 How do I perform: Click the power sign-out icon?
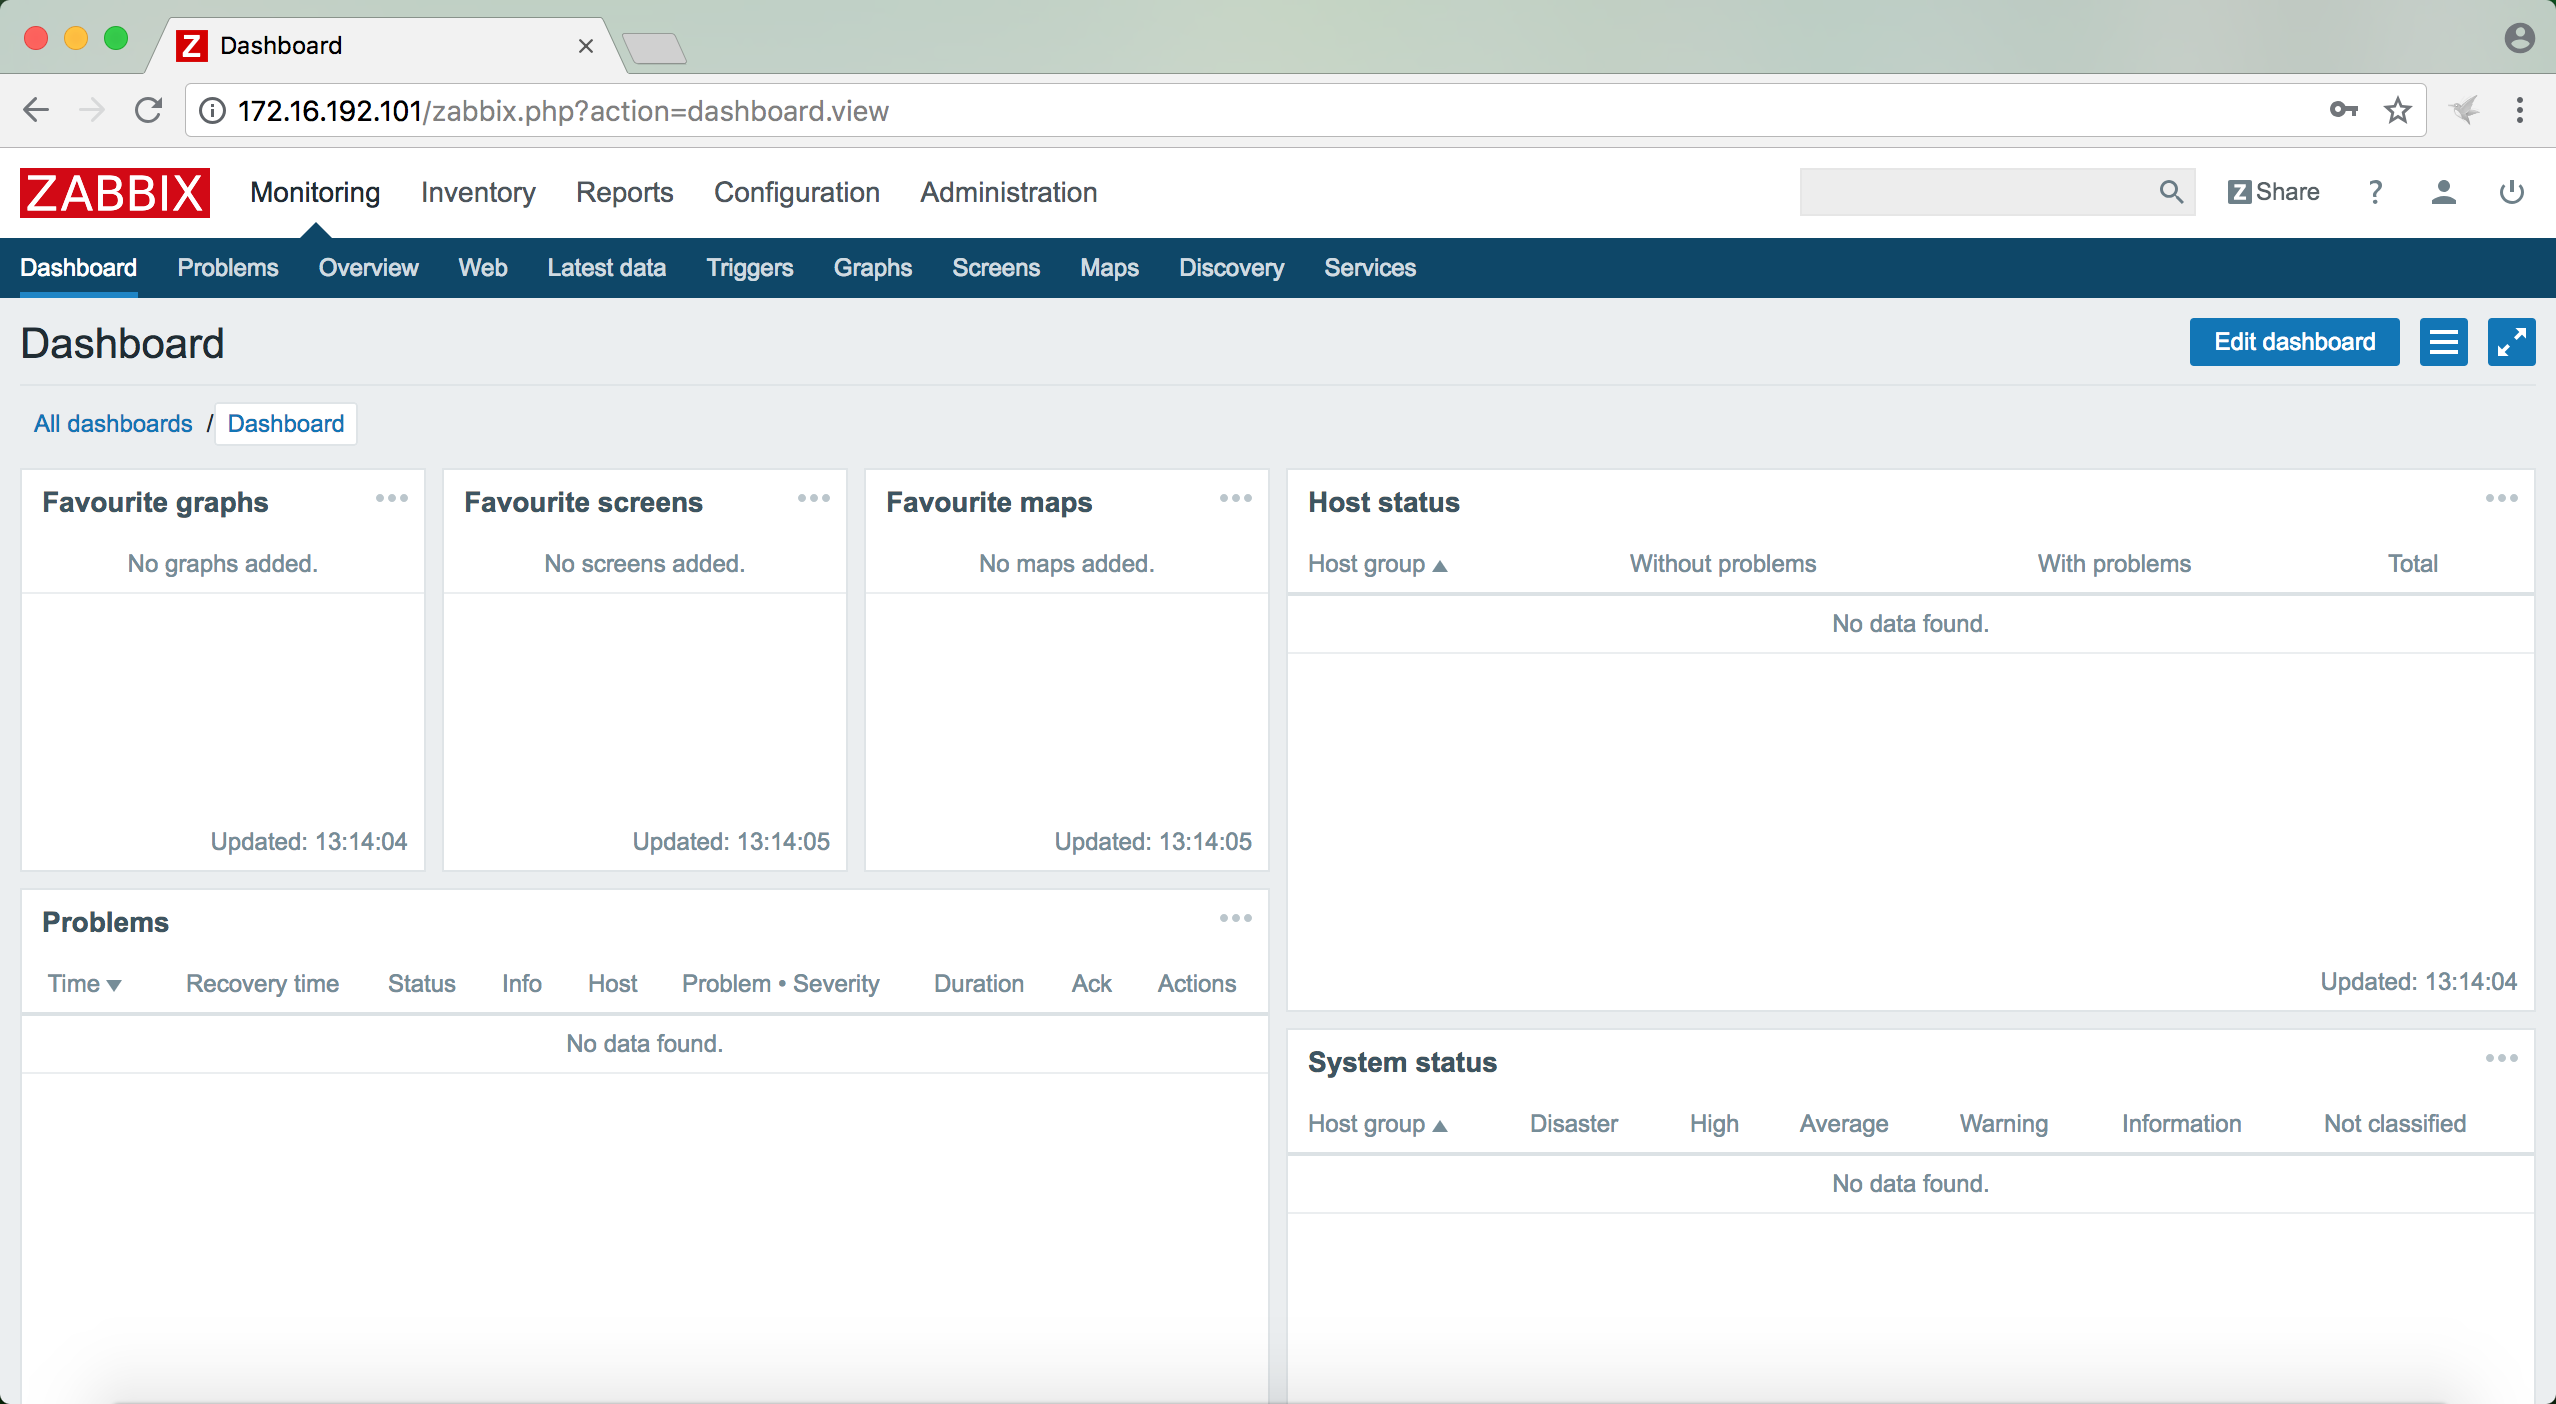click(x=2511, y=192)
